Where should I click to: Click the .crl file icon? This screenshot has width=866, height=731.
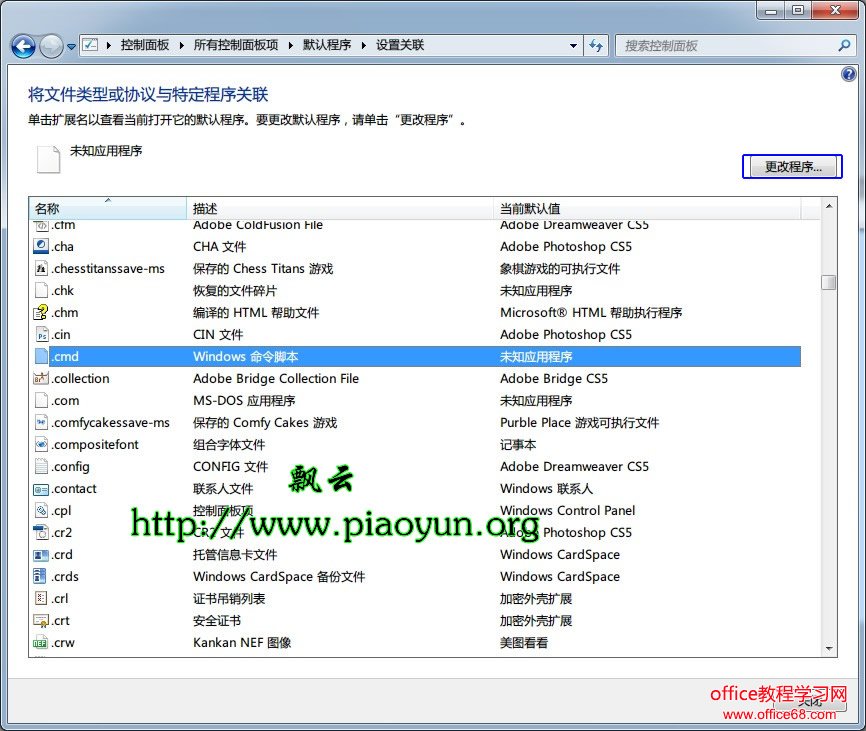point(41,598)
